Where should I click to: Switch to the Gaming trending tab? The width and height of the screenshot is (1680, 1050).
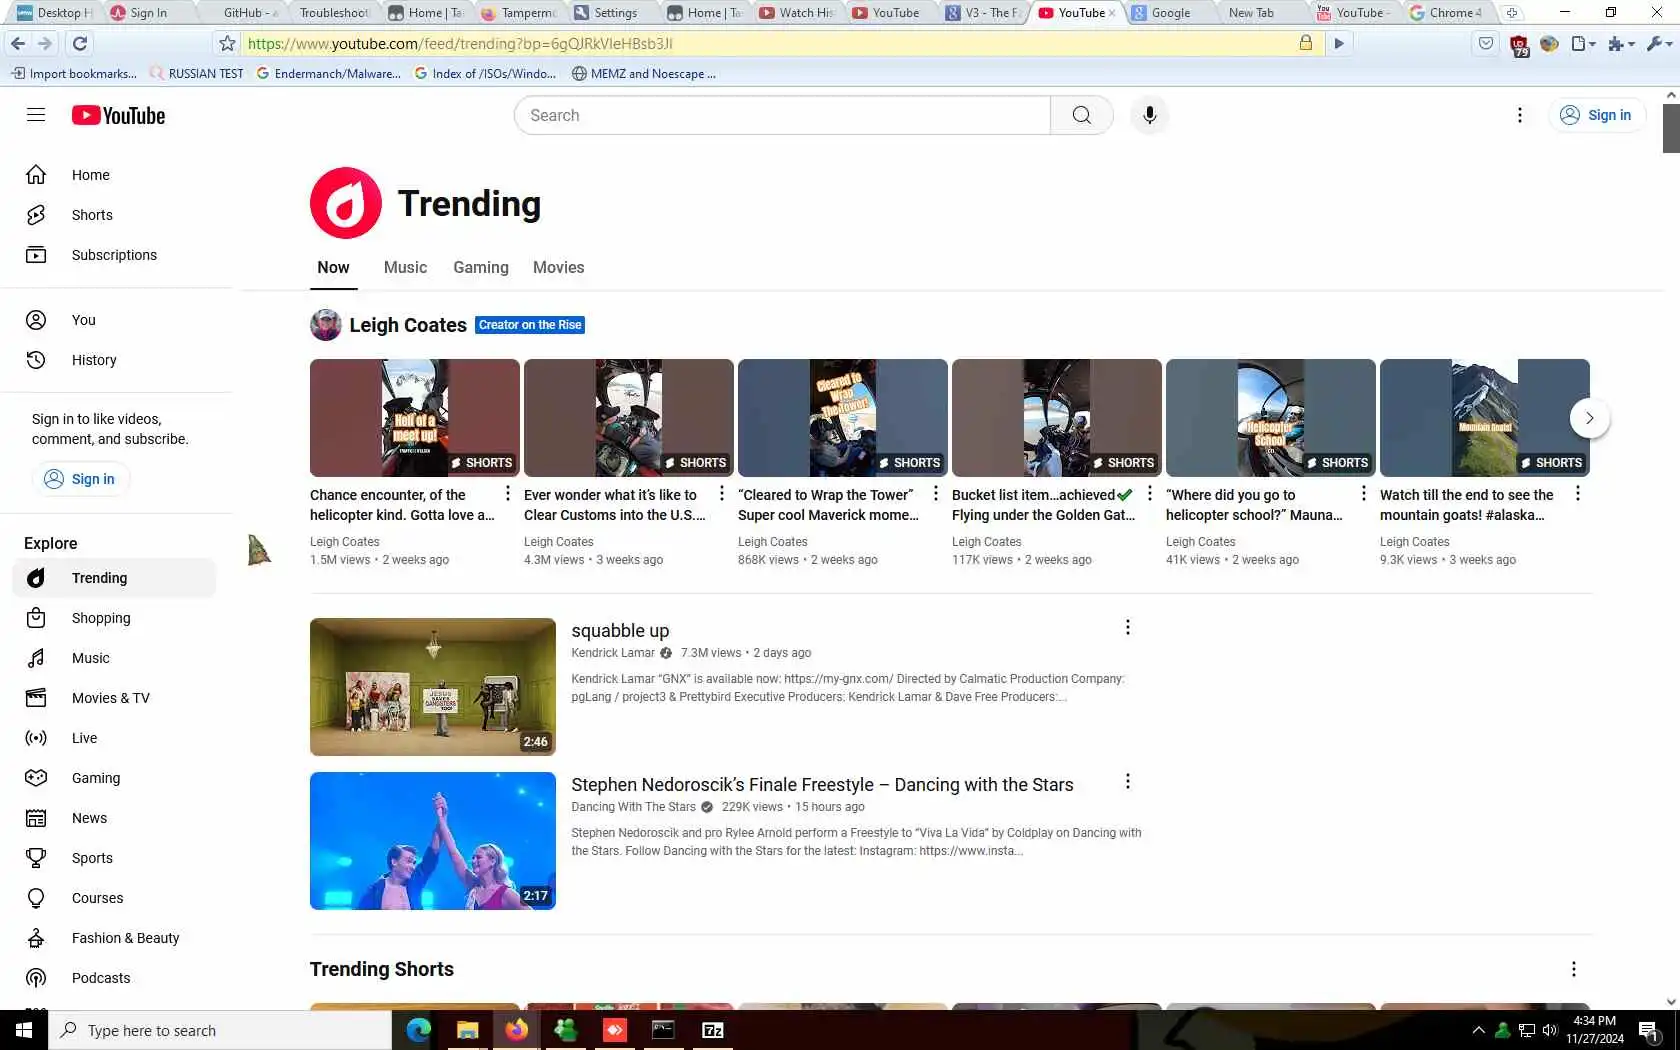click(x=481, y=268)
